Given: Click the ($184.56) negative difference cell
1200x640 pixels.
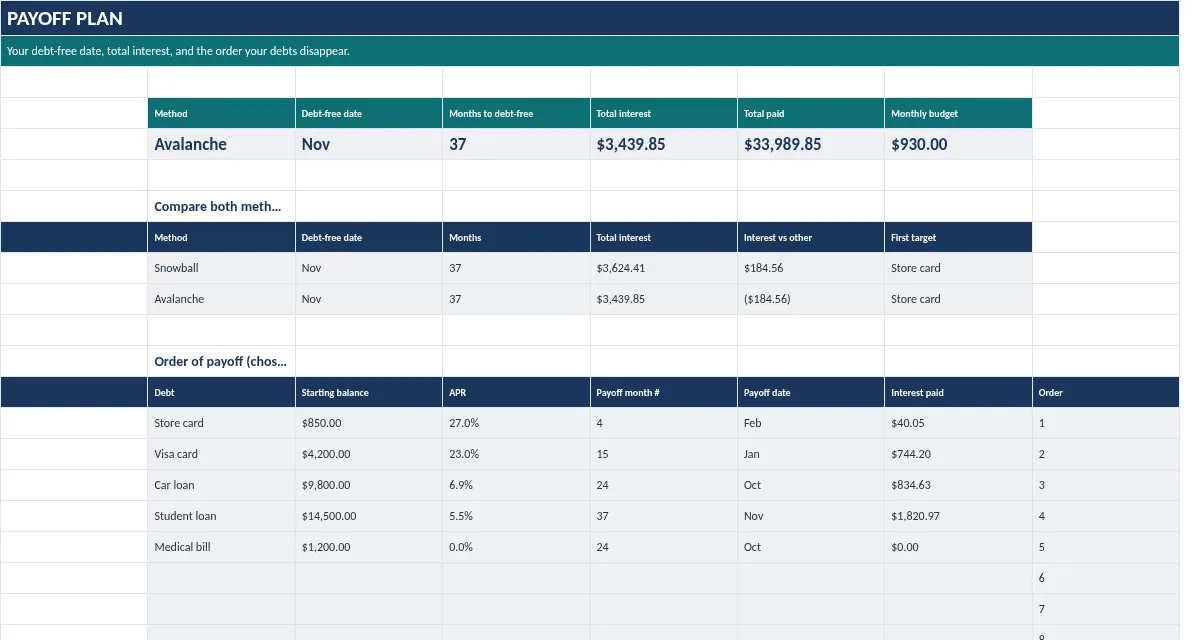Looking at the screenshot, I should [x=811, y=299].
